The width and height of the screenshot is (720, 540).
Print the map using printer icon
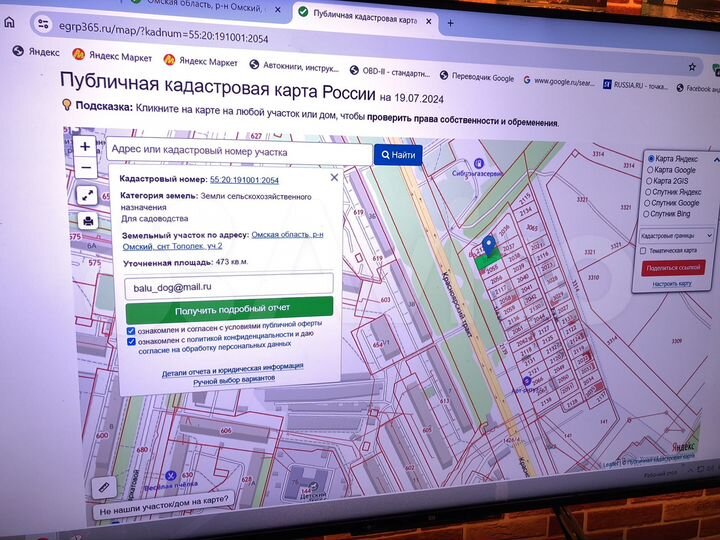click(88, 221)
